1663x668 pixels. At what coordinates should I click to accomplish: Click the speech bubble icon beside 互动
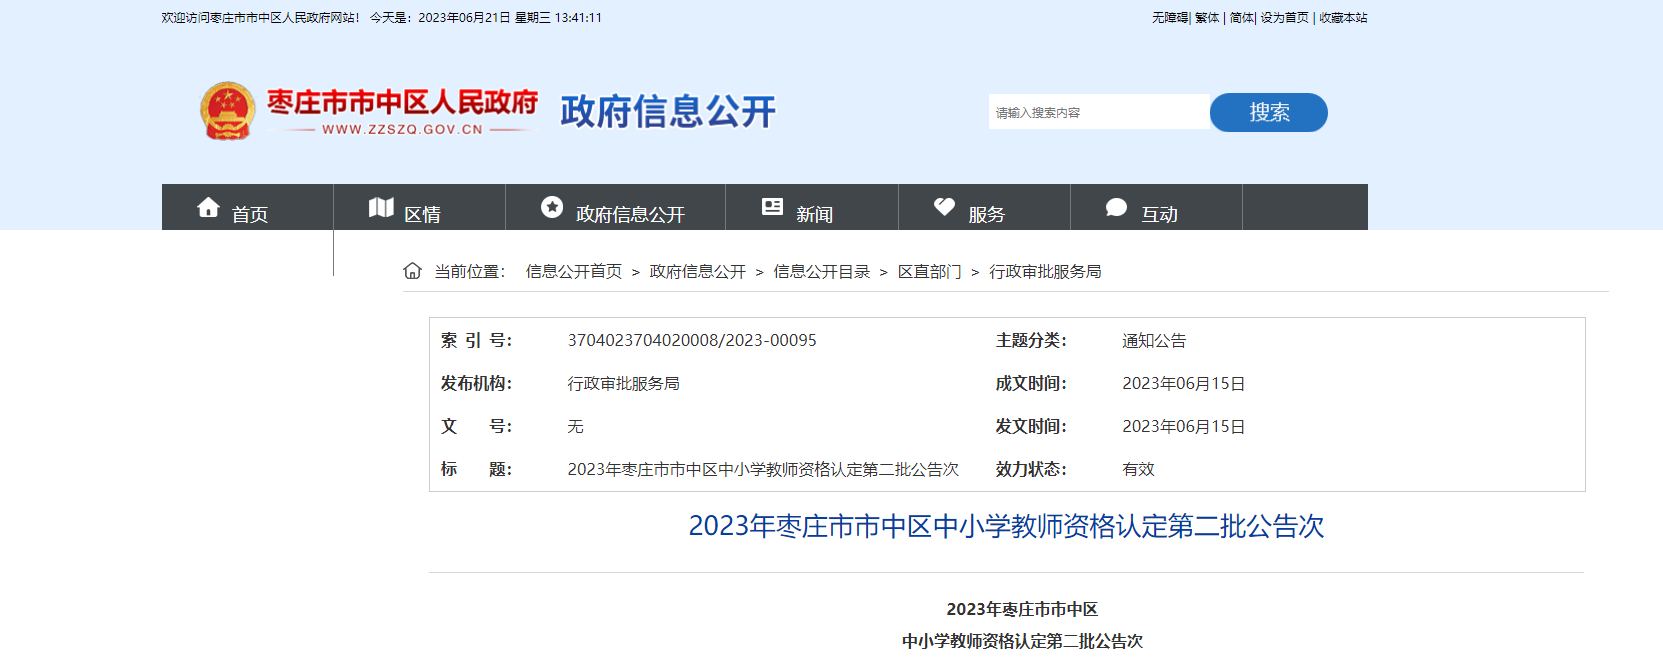pos(1116,207)
